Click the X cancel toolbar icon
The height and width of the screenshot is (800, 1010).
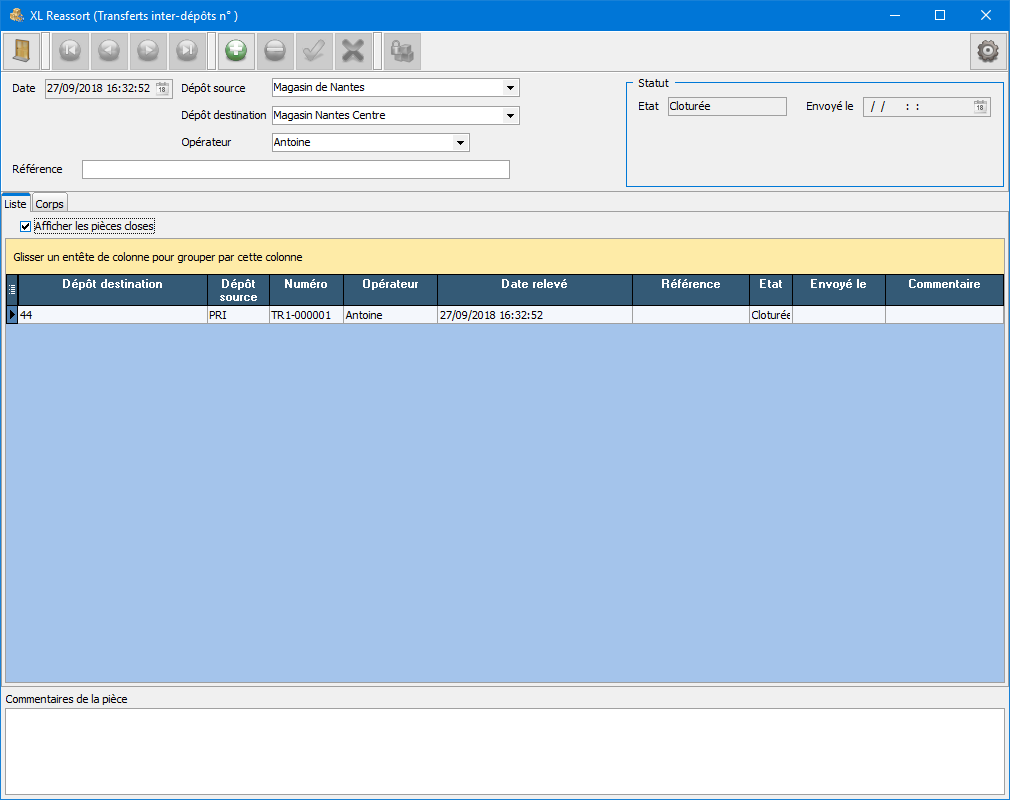[352, 51]
